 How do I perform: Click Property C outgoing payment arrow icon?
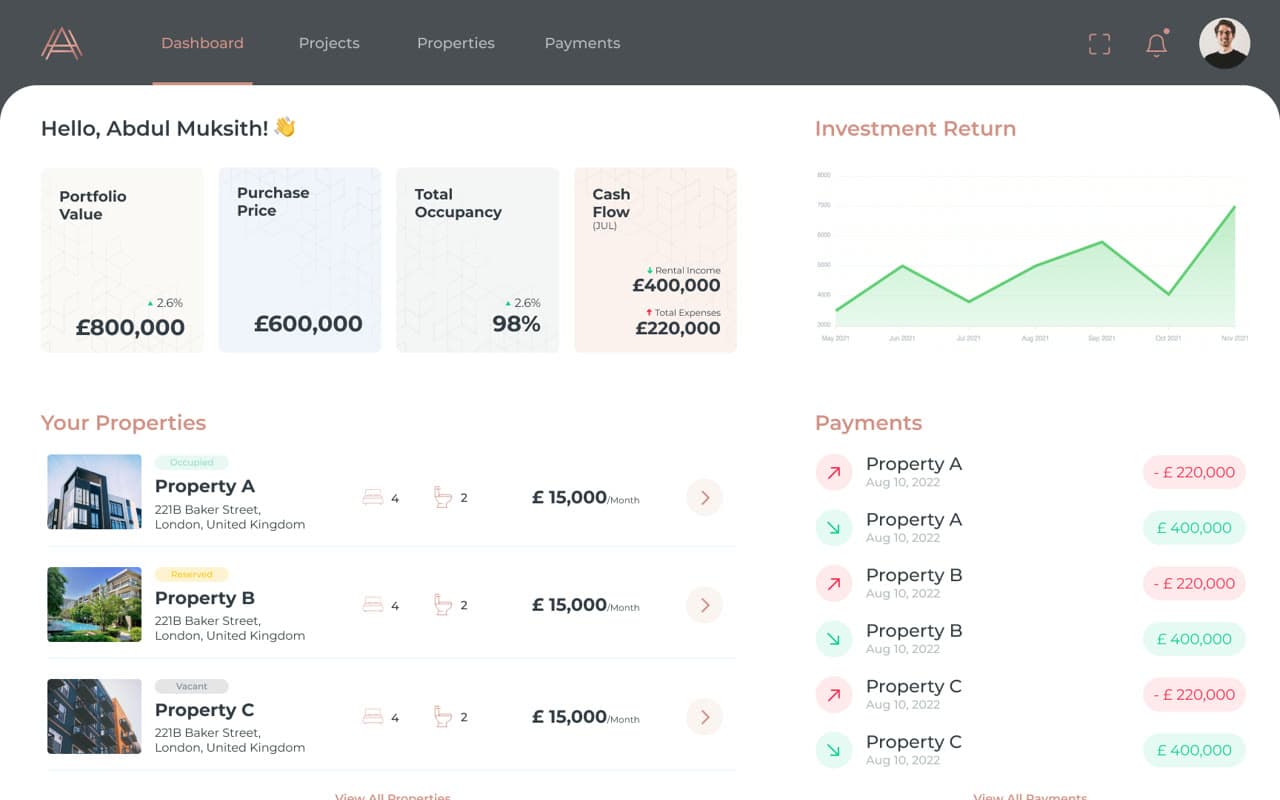click(x=834, y=694)
